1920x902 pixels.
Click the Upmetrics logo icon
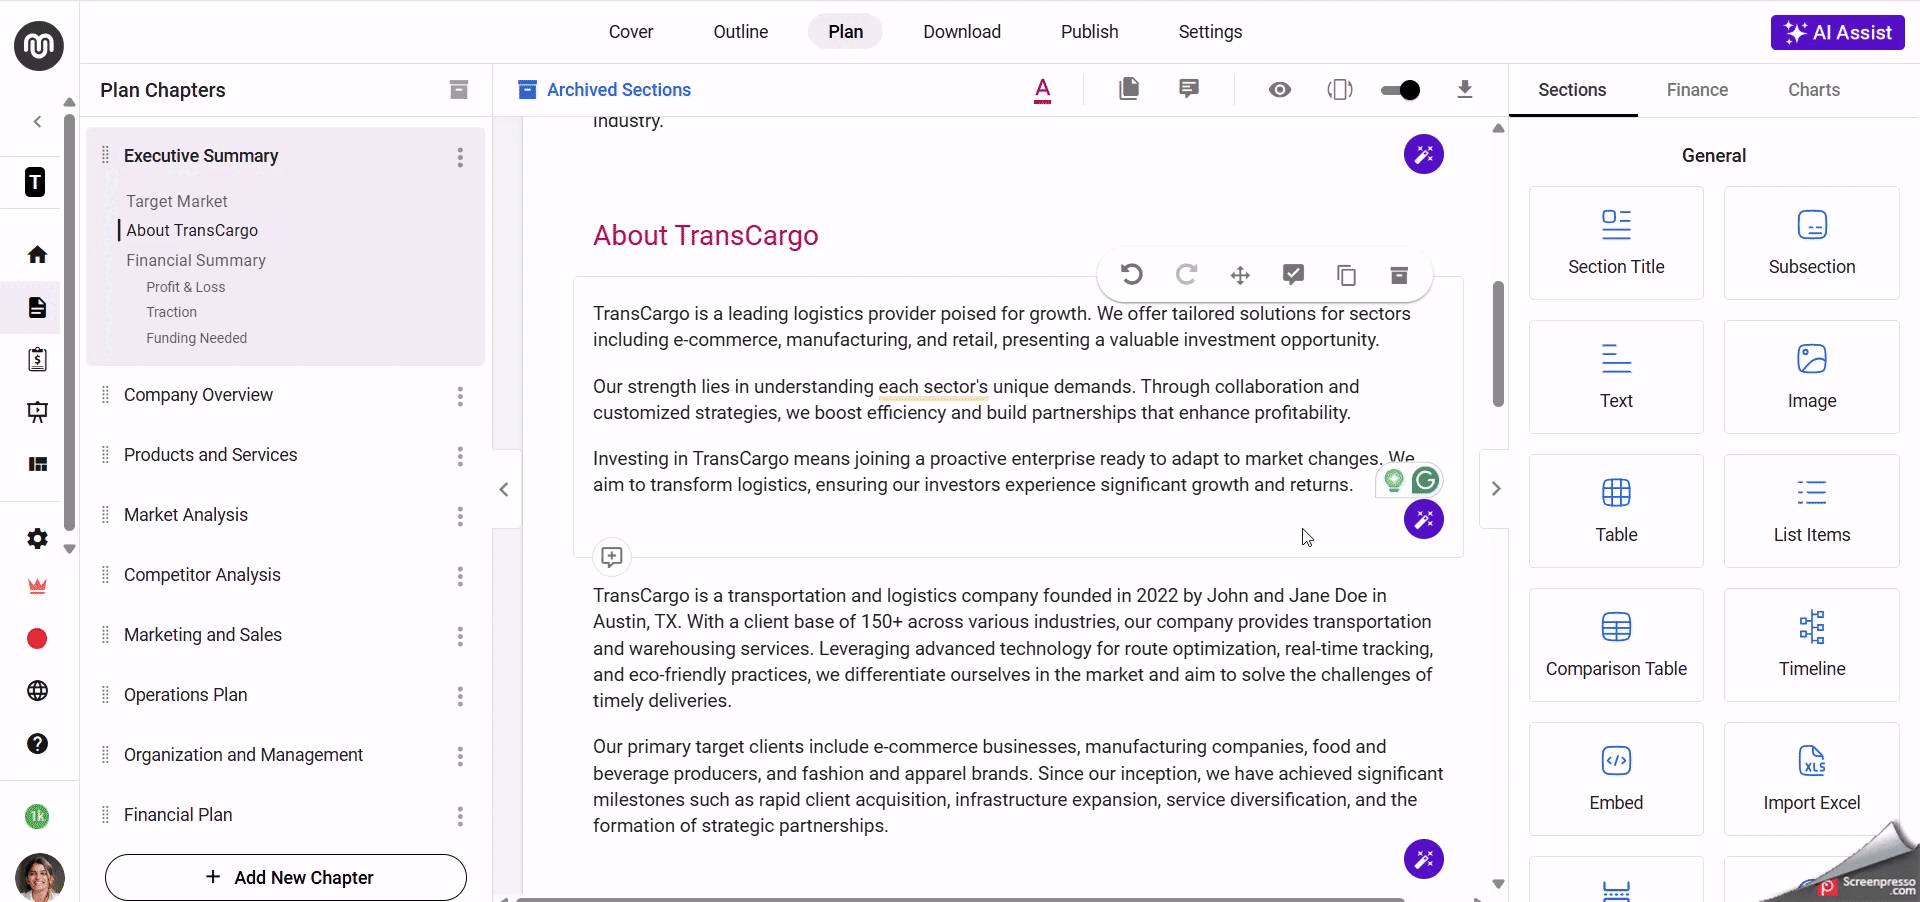pyautogui.click(x=39, y=46)
